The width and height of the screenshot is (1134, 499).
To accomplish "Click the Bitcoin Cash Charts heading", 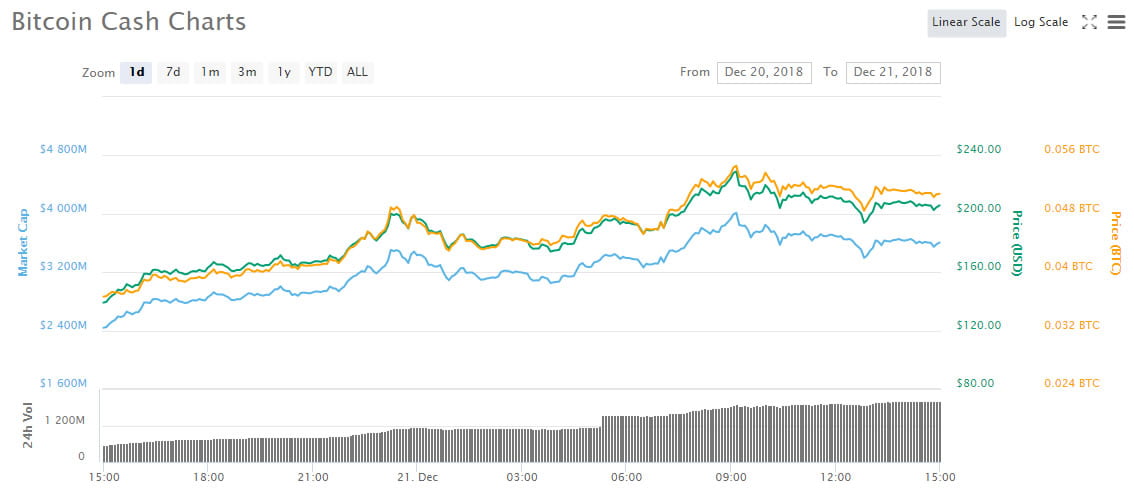I will pyautogui.click(x=129, y=22).
